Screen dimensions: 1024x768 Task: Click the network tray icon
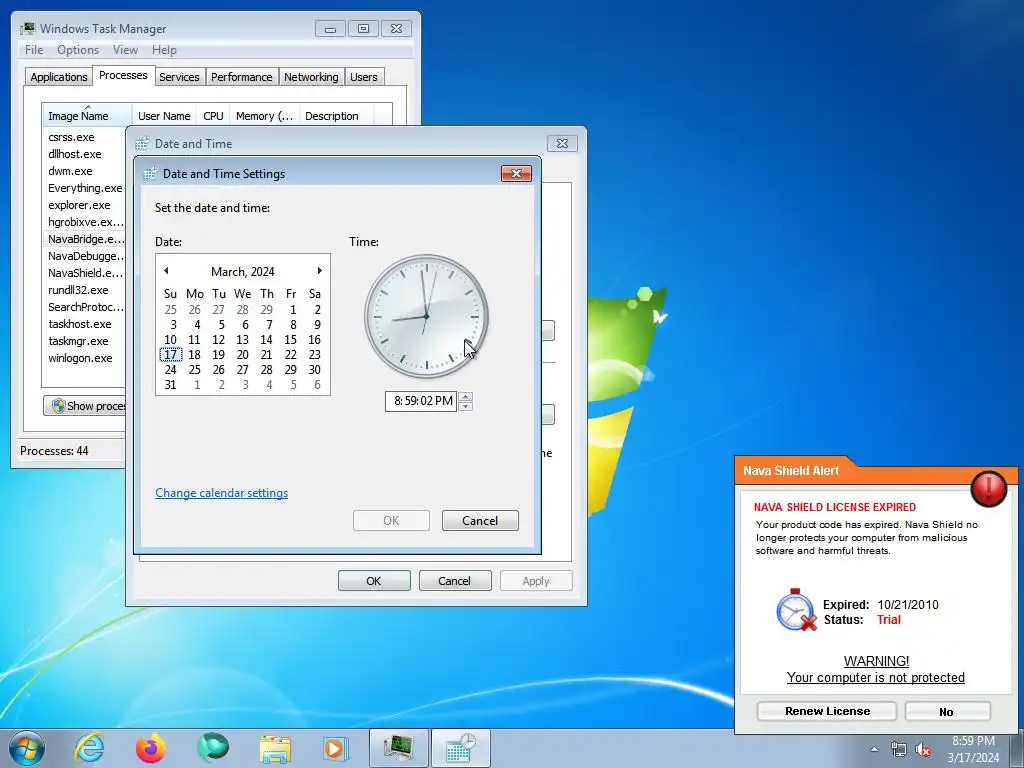pyautogui.click(x=899, y=750)
